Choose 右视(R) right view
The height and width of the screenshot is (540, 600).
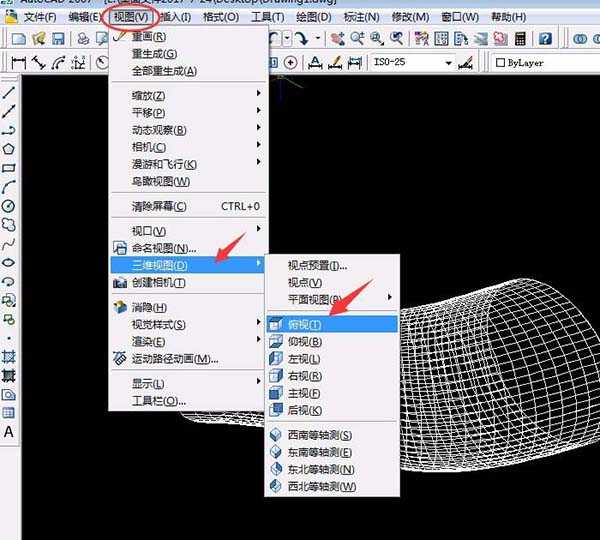click(332, 376)
